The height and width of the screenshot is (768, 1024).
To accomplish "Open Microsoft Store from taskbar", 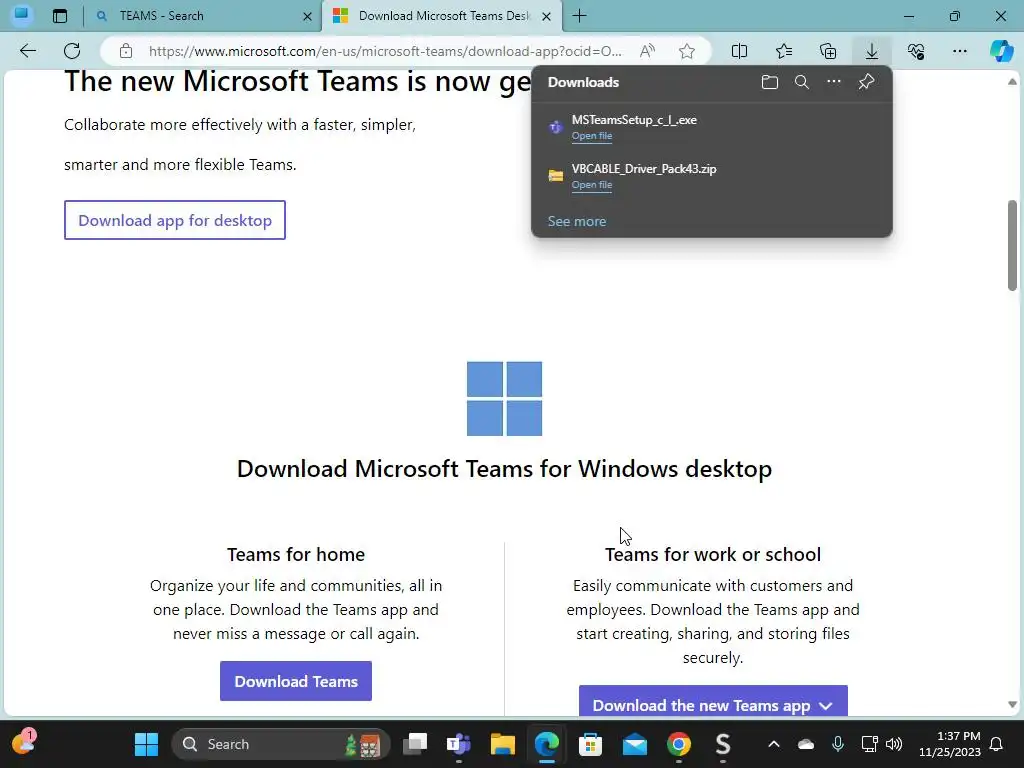I will click(x=590, y=744).
